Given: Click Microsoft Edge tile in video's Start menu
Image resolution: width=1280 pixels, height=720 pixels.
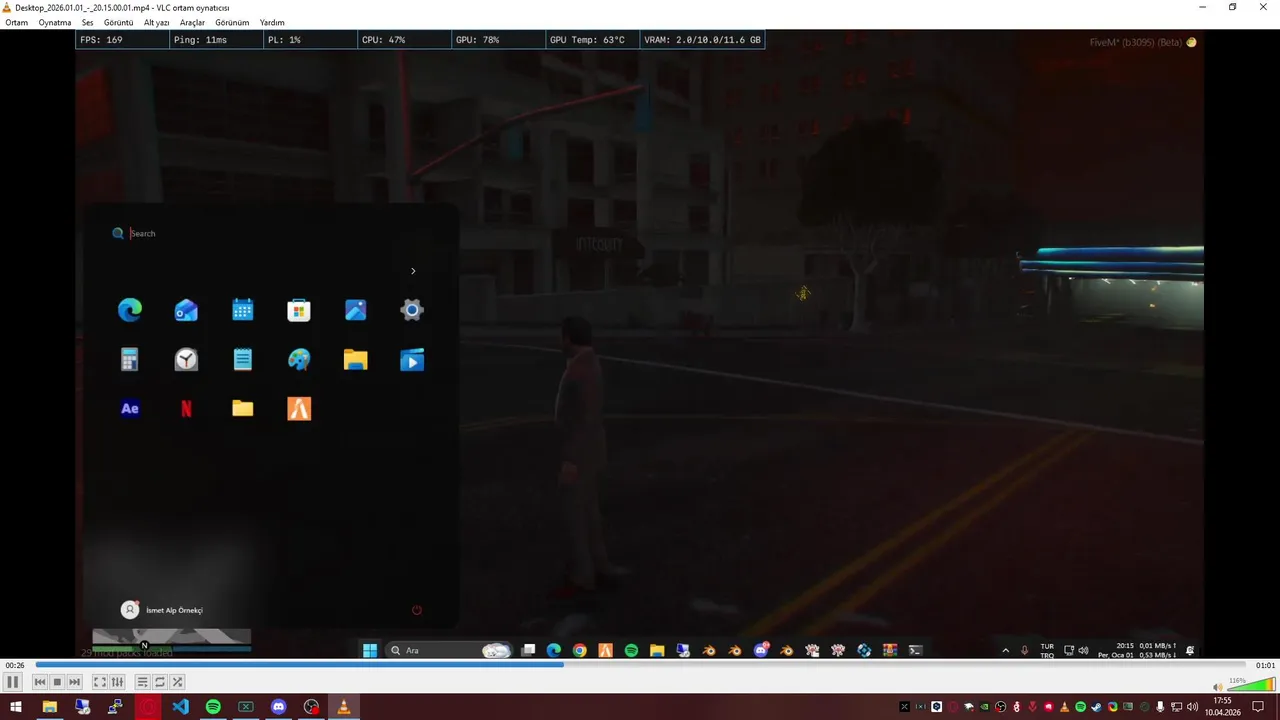Looking at the screenshot, I should click(x=130, y=310).
